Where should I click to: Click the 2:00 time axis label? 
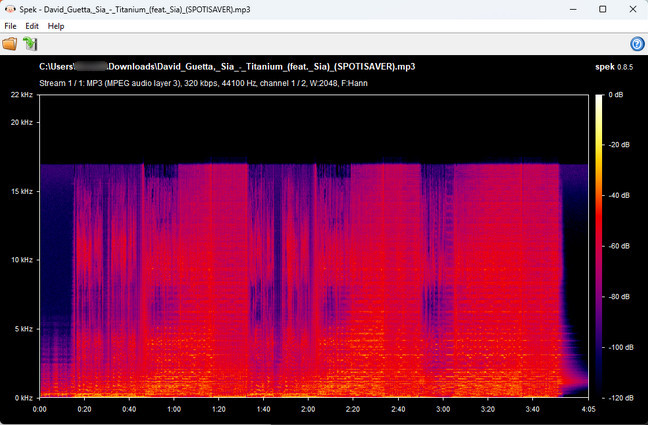(308, 409)
